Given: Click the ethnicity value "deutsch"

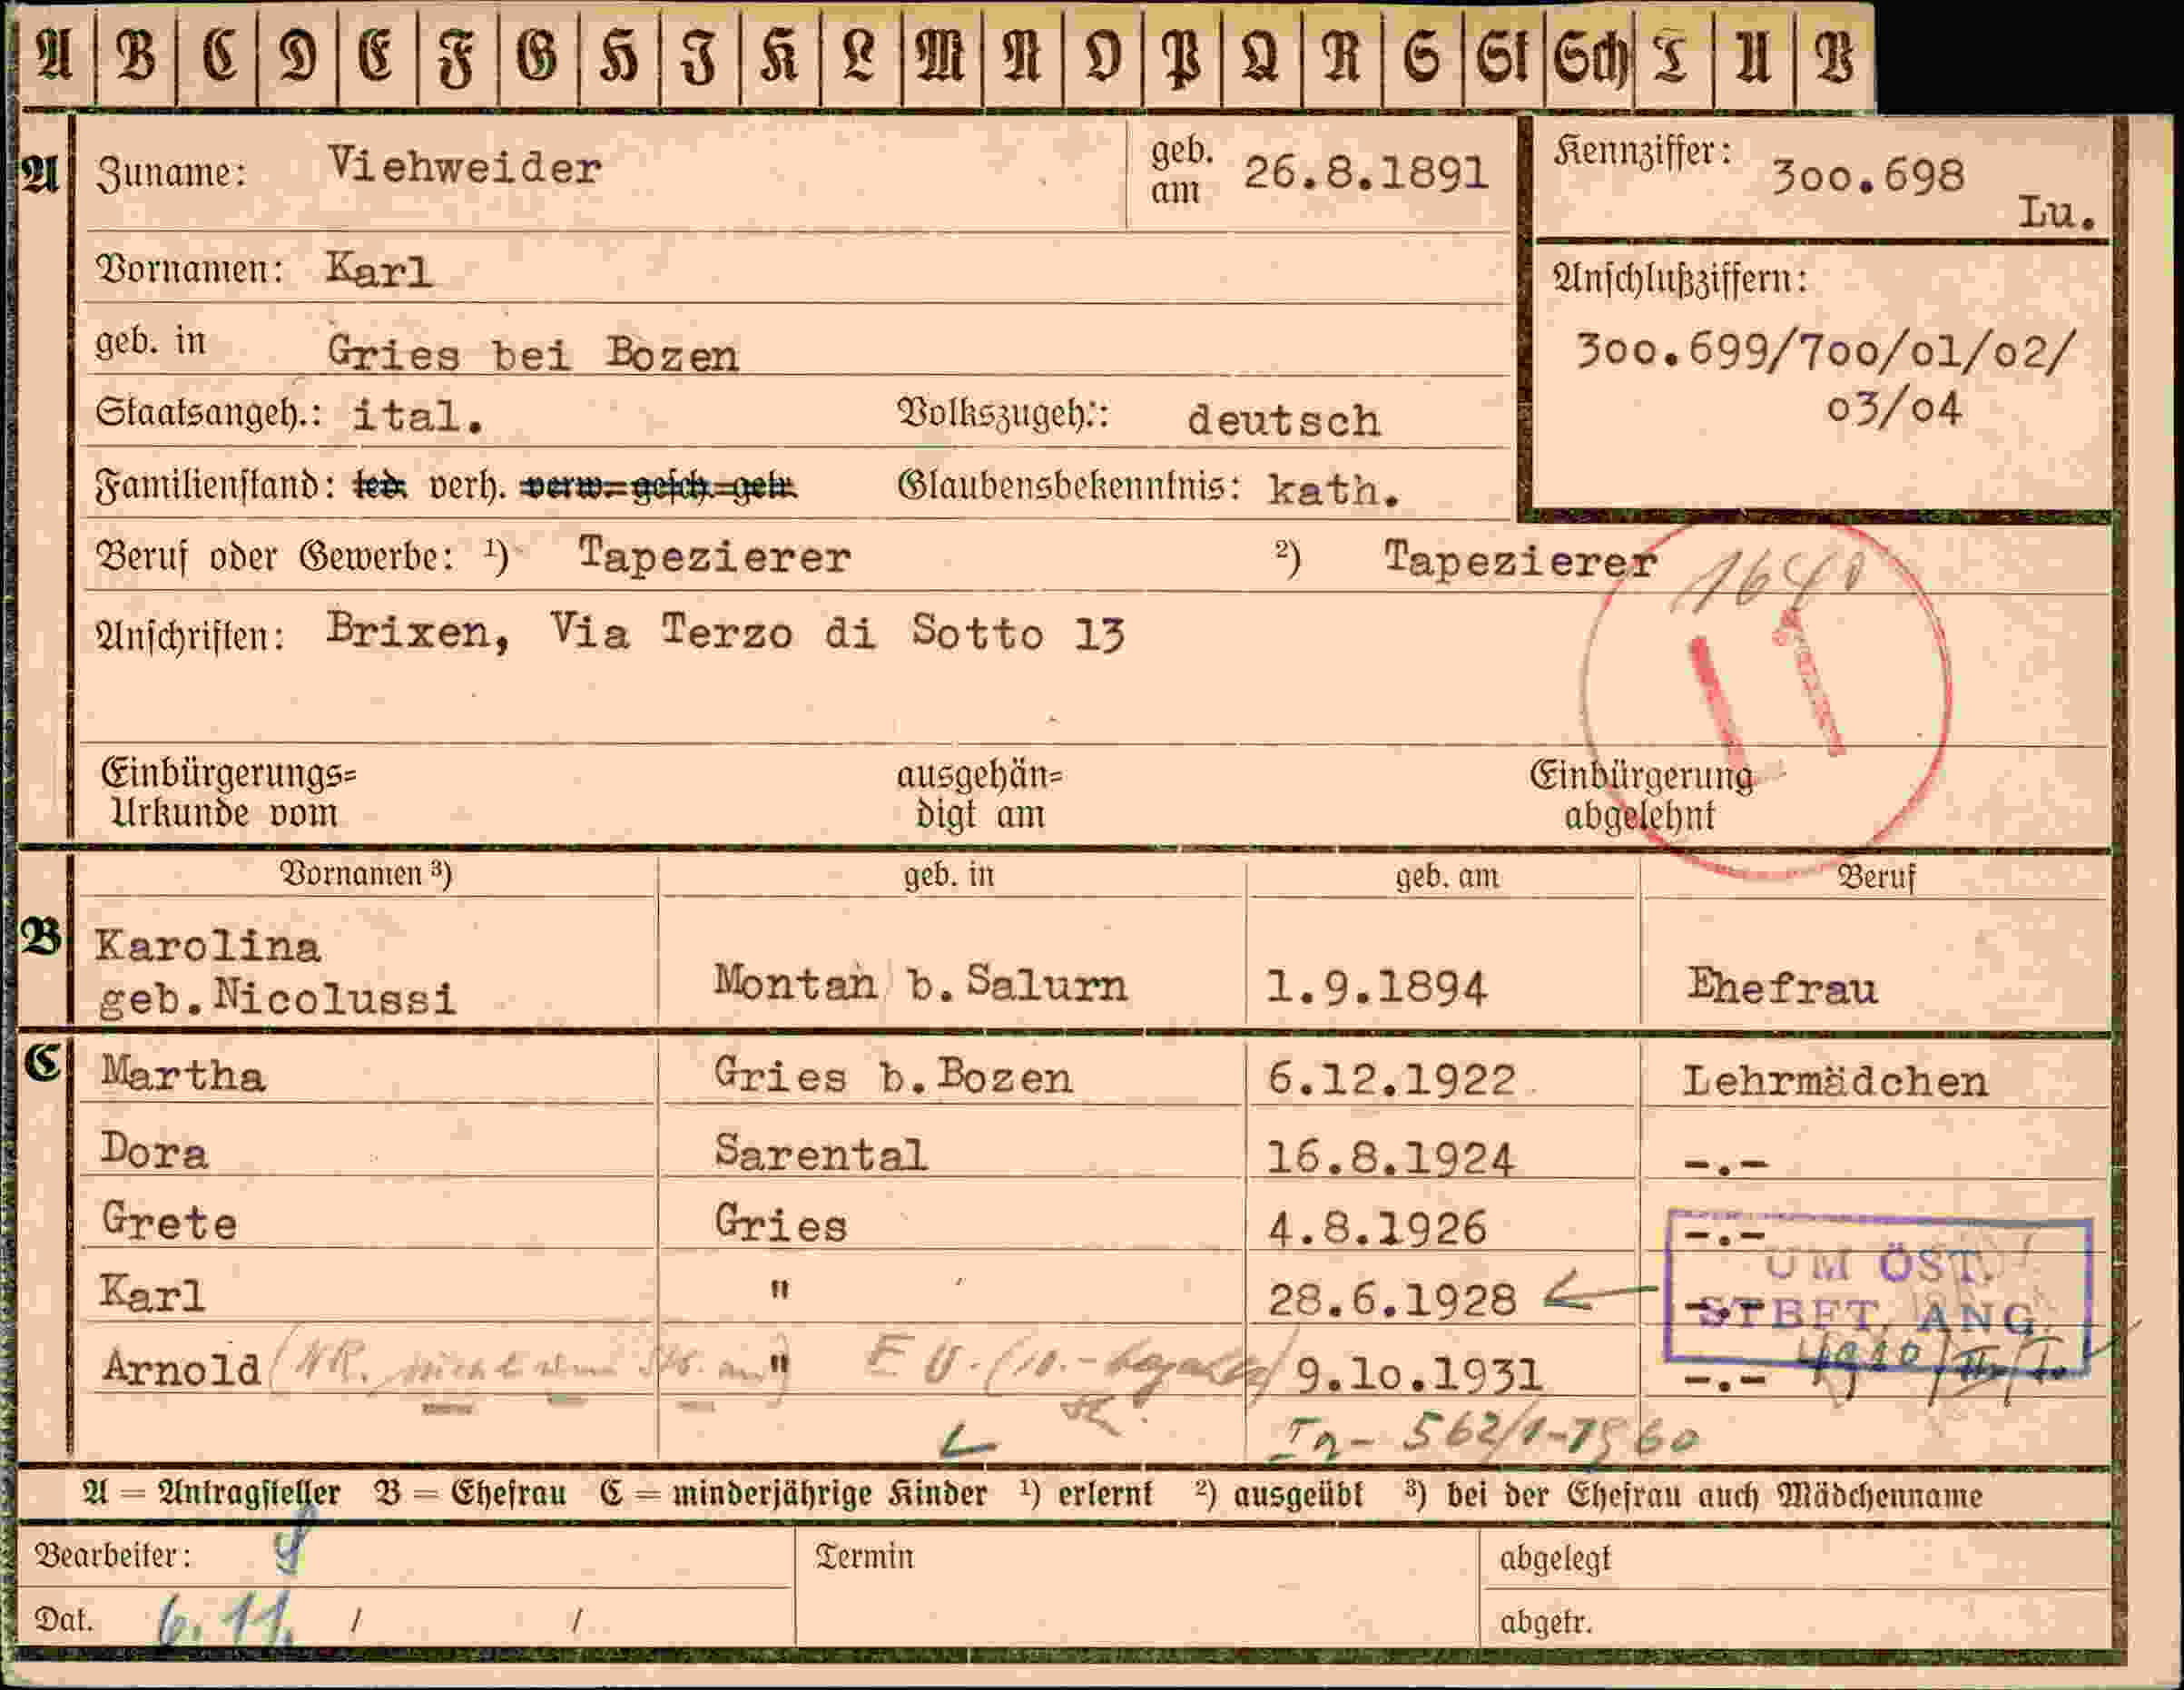Looking at the screenshot, I should point(1284,420).
